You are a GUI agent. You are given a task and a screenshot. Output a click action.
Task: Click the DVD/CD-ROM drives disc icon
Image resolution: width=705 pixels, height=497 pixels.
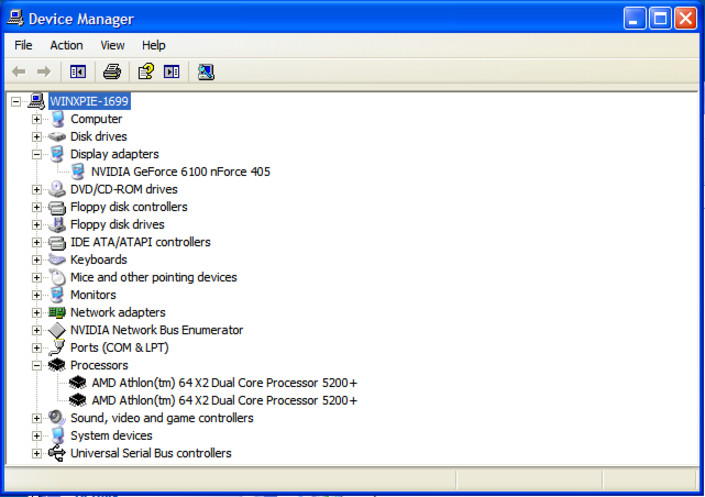click(57, 189)
